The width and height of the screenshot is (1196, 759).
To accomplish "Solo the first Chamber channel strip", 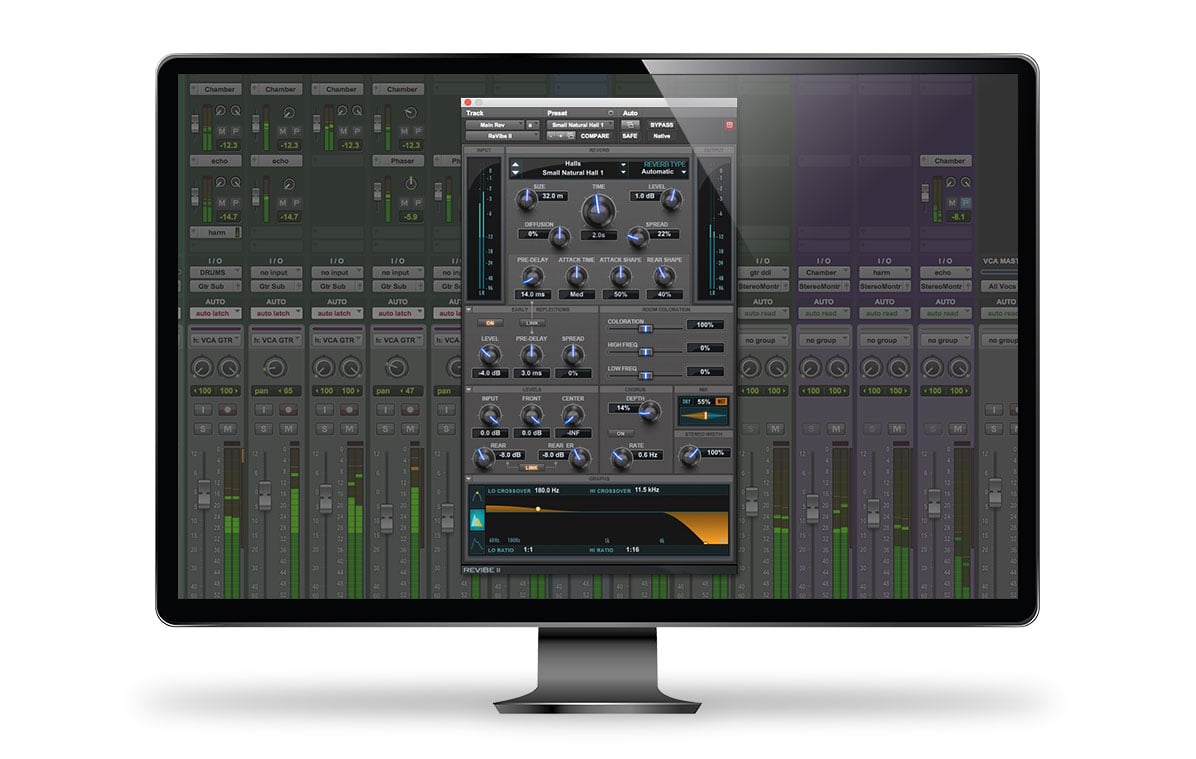I will pos(204,429).
